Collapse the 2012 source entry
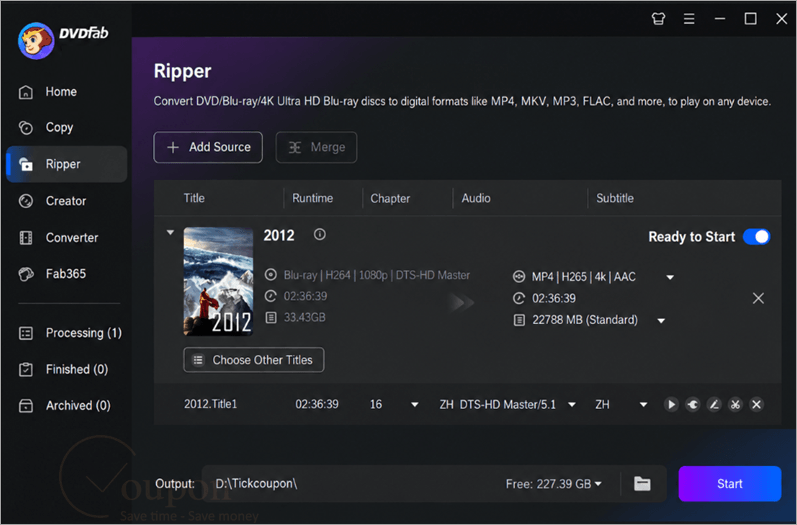This screenshot has height=525, width=797. pyautogui.click(x=170, y=232)
